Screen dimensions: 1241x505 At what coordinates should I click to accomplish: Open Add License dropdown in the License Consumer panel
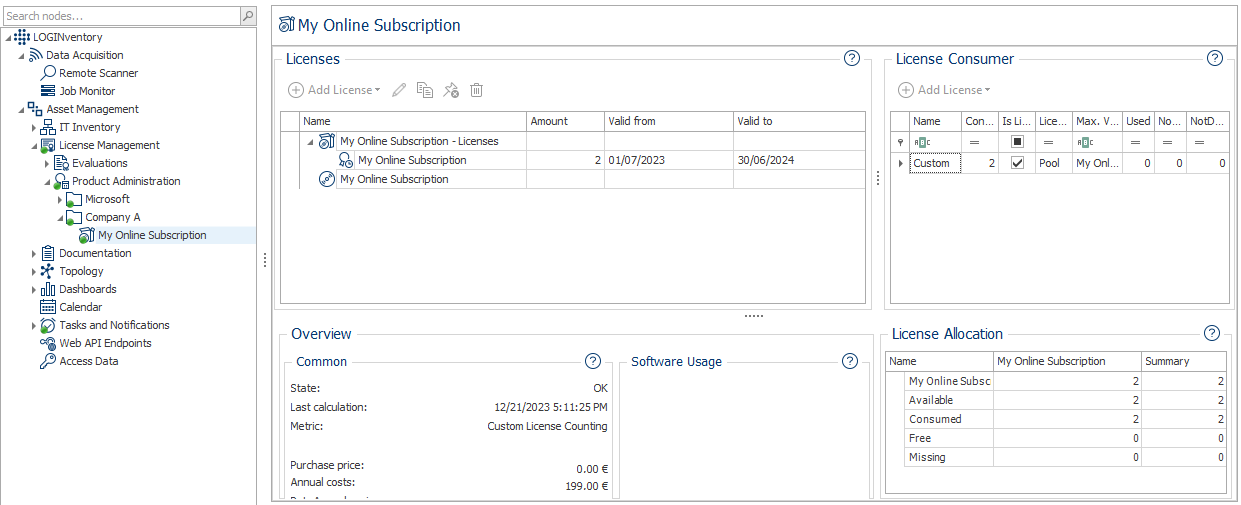point(945,90)
